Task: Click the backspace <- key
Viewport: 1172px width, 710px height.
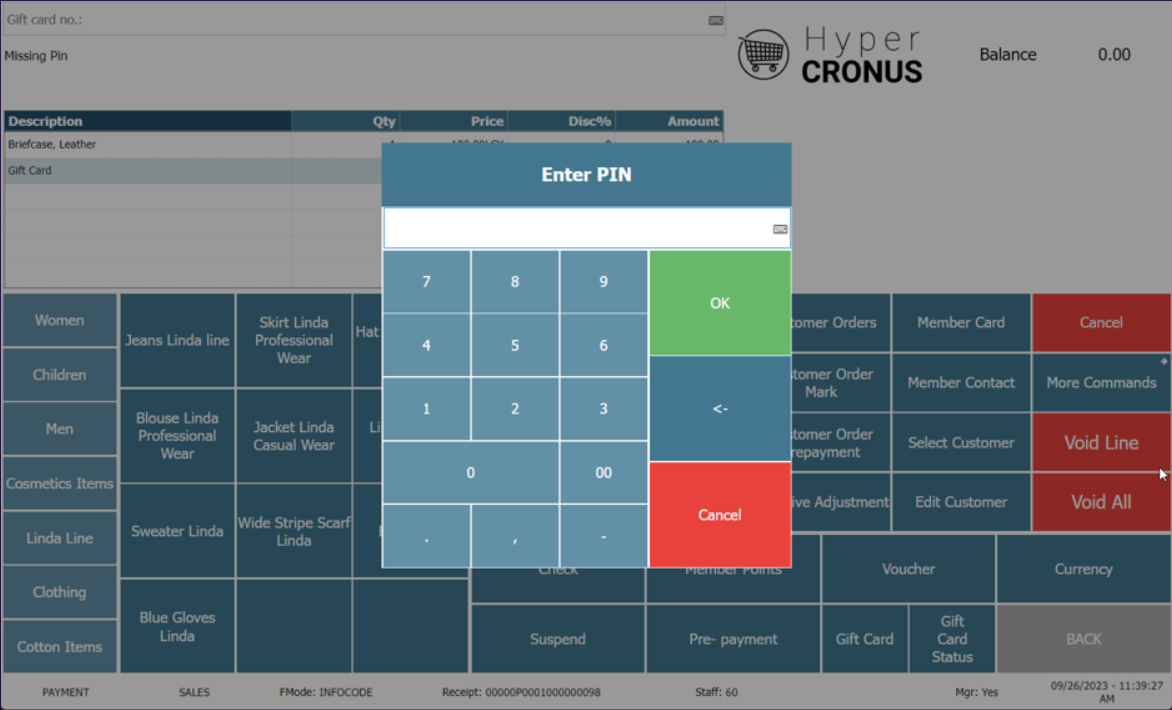Action: pyautogui.click(x=720, y=409)
